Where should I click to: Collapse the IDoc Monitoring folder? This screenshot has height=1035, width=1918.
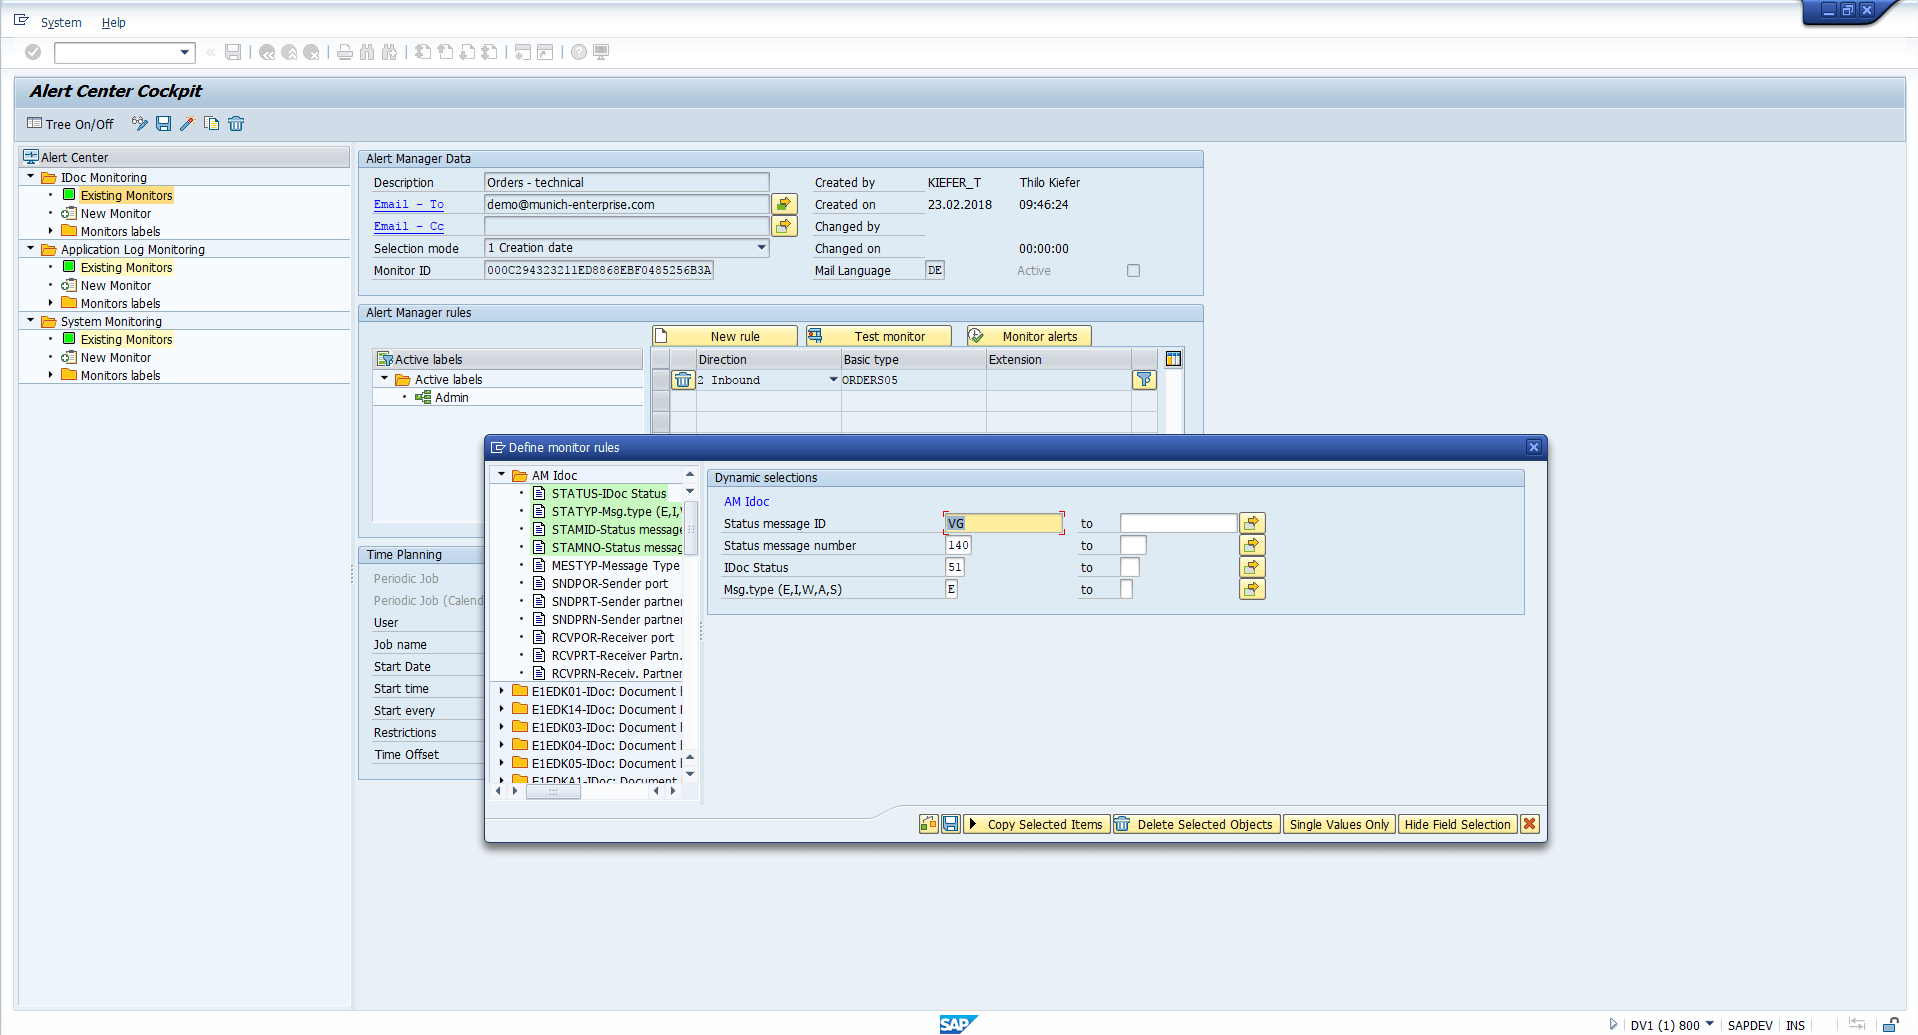pos(30,177)
